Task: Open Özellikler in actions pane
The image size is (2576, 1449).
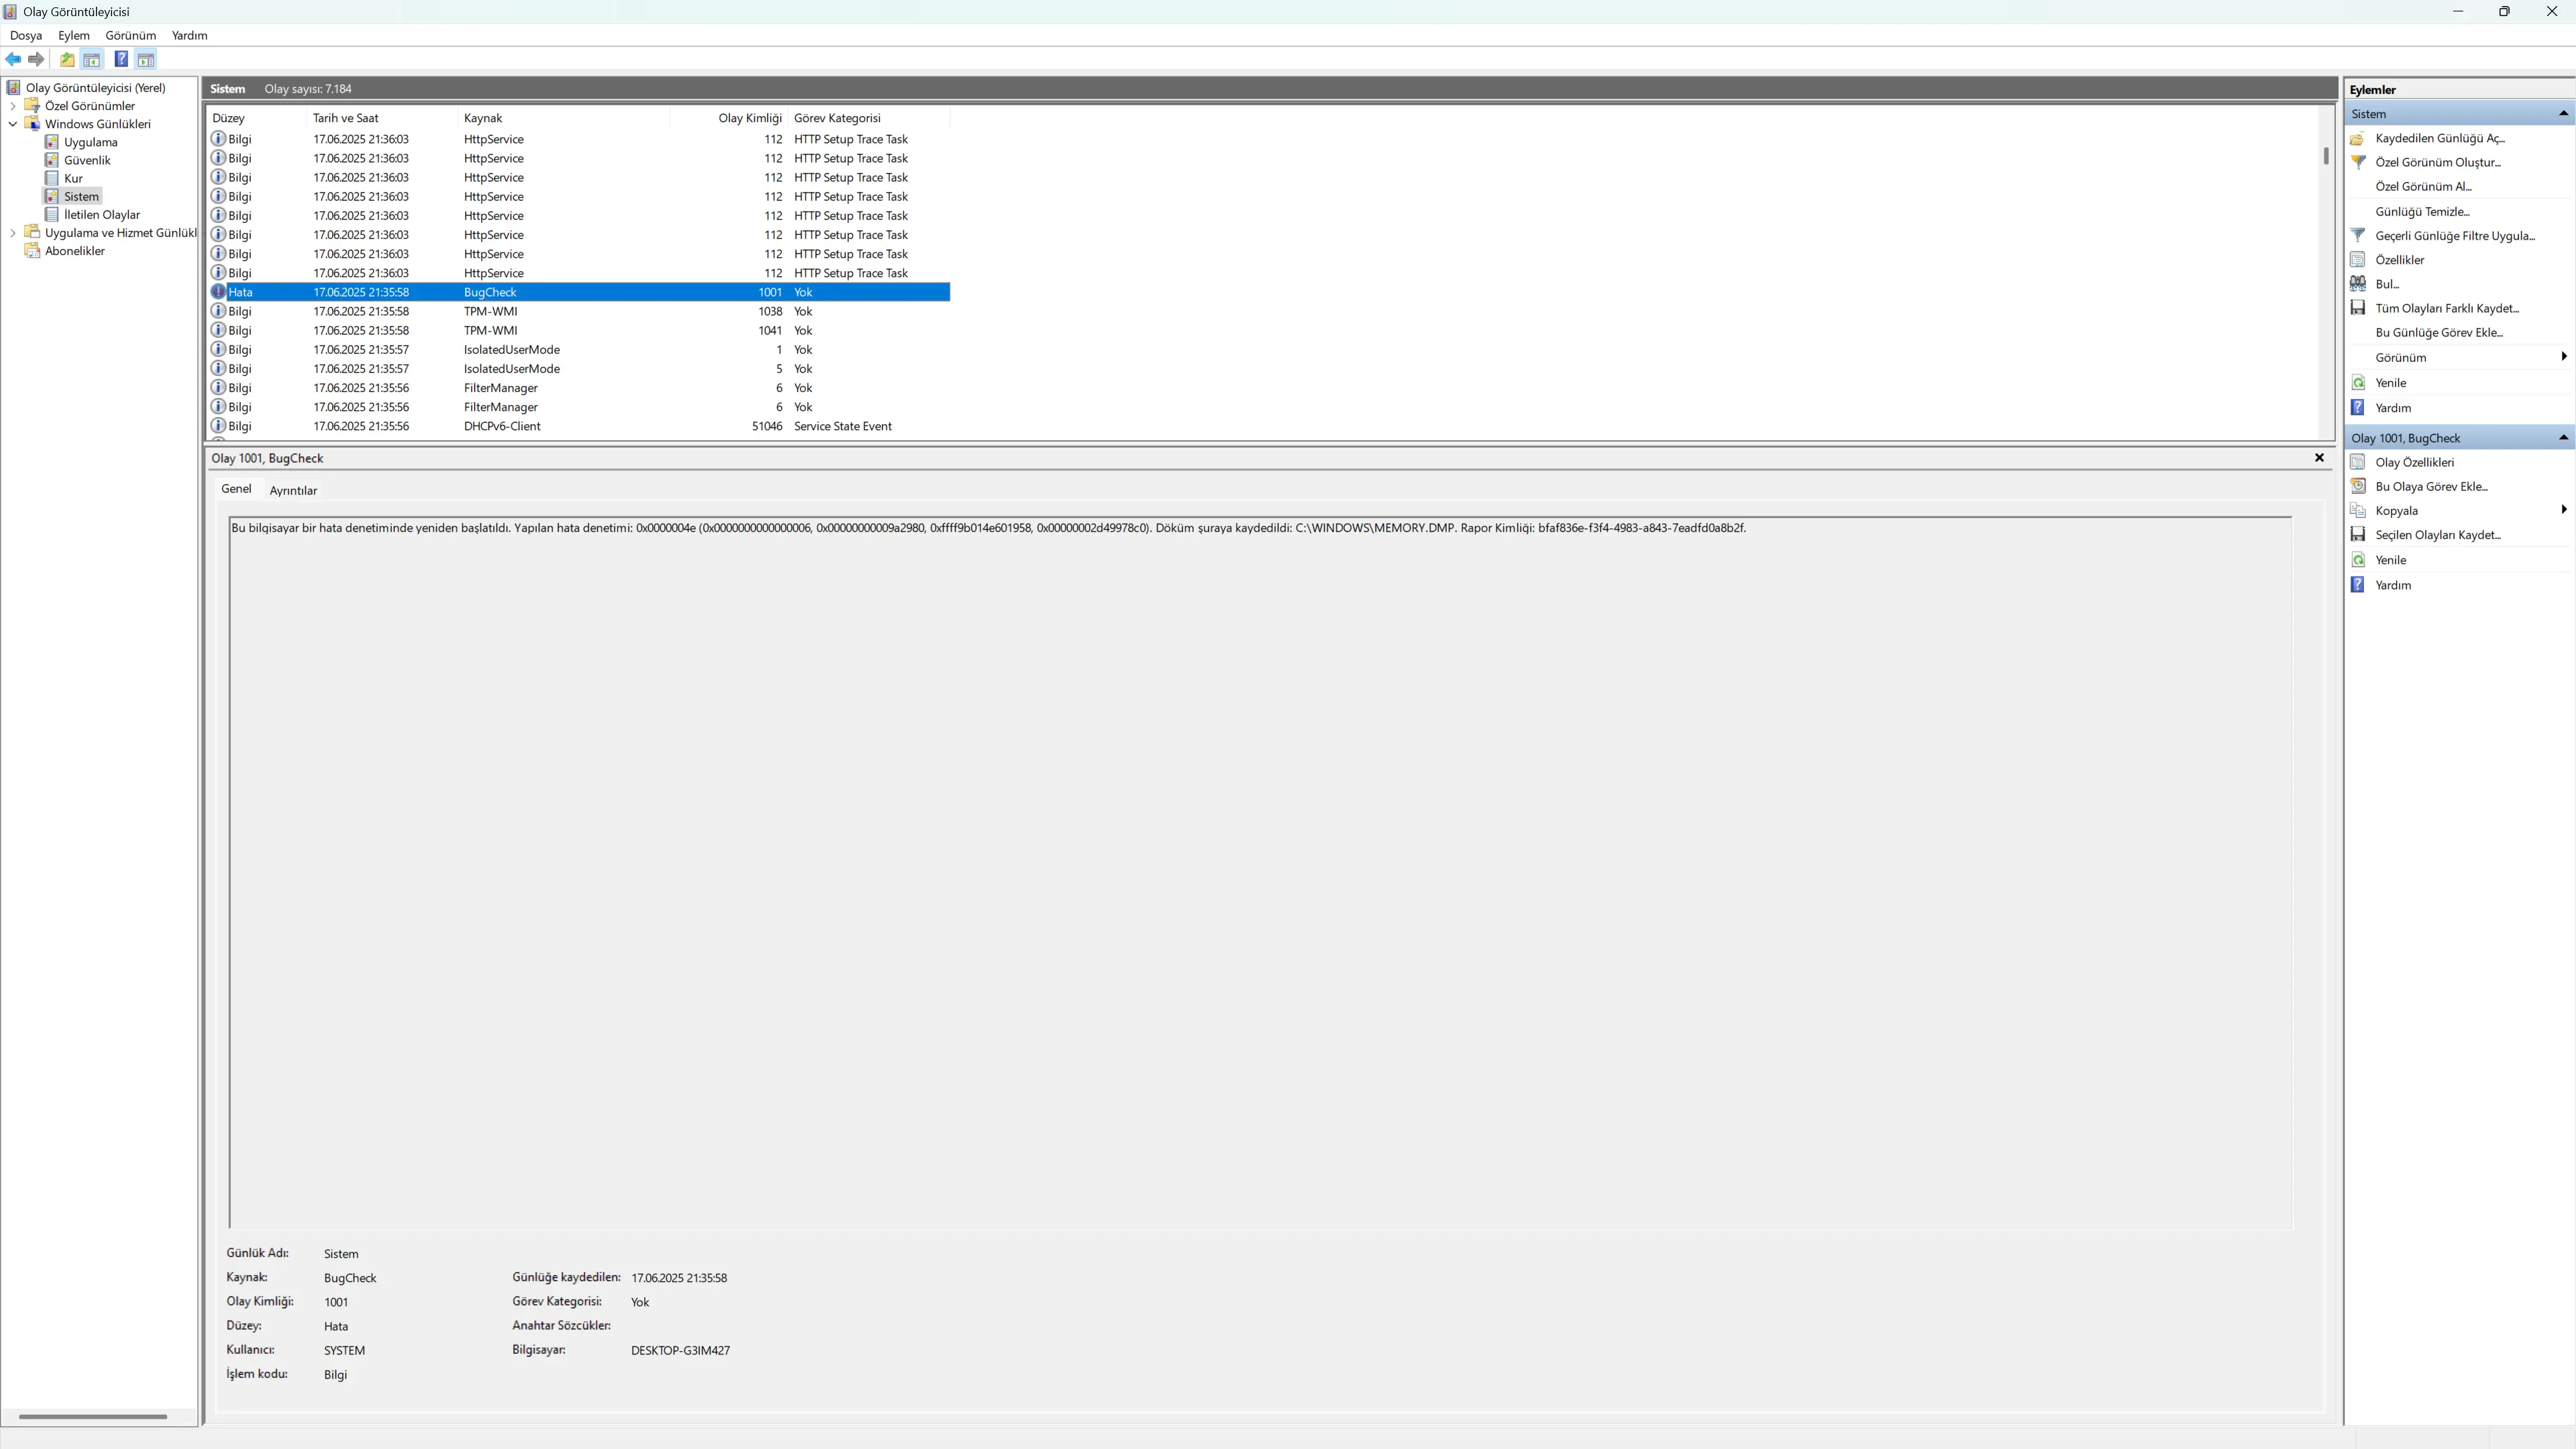Action: point(2399,260)
